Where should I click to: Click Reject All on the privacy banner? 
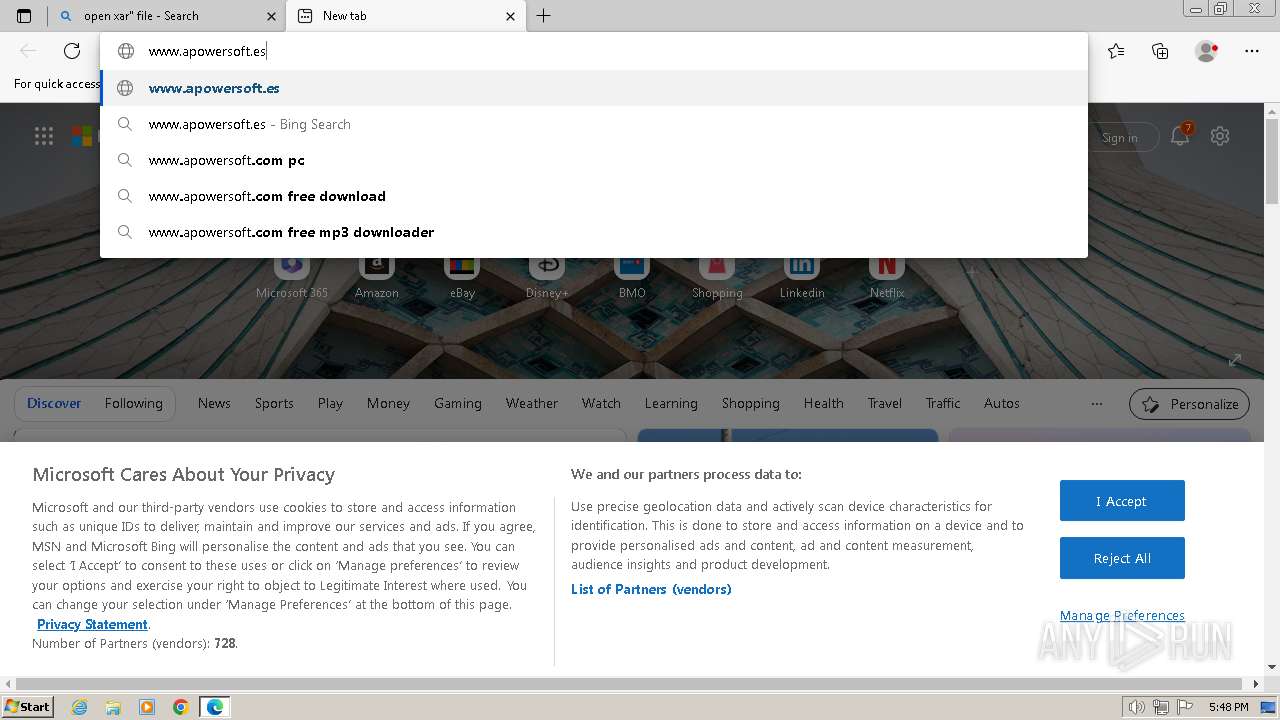pyautogui.click(x=1122, y=558)
